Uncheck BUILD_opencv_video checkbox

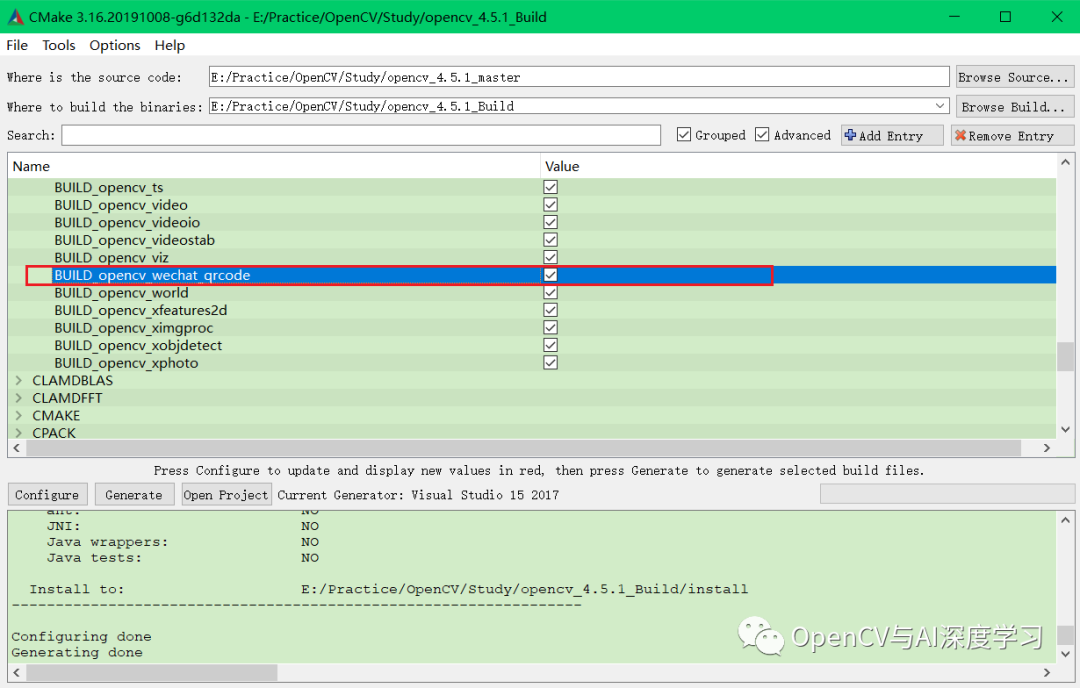tap(550, 205)
